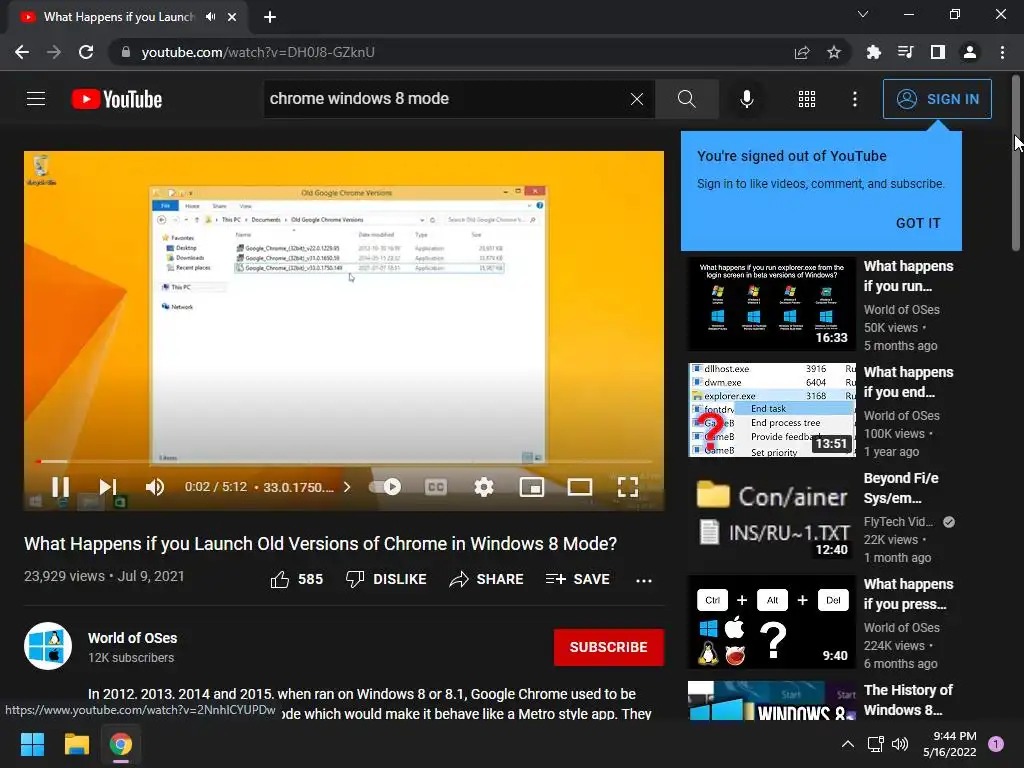This screenshot has height=768, width=1024.
Task: Open the YouTube settings three-dot menu
Action: [855, 99]
